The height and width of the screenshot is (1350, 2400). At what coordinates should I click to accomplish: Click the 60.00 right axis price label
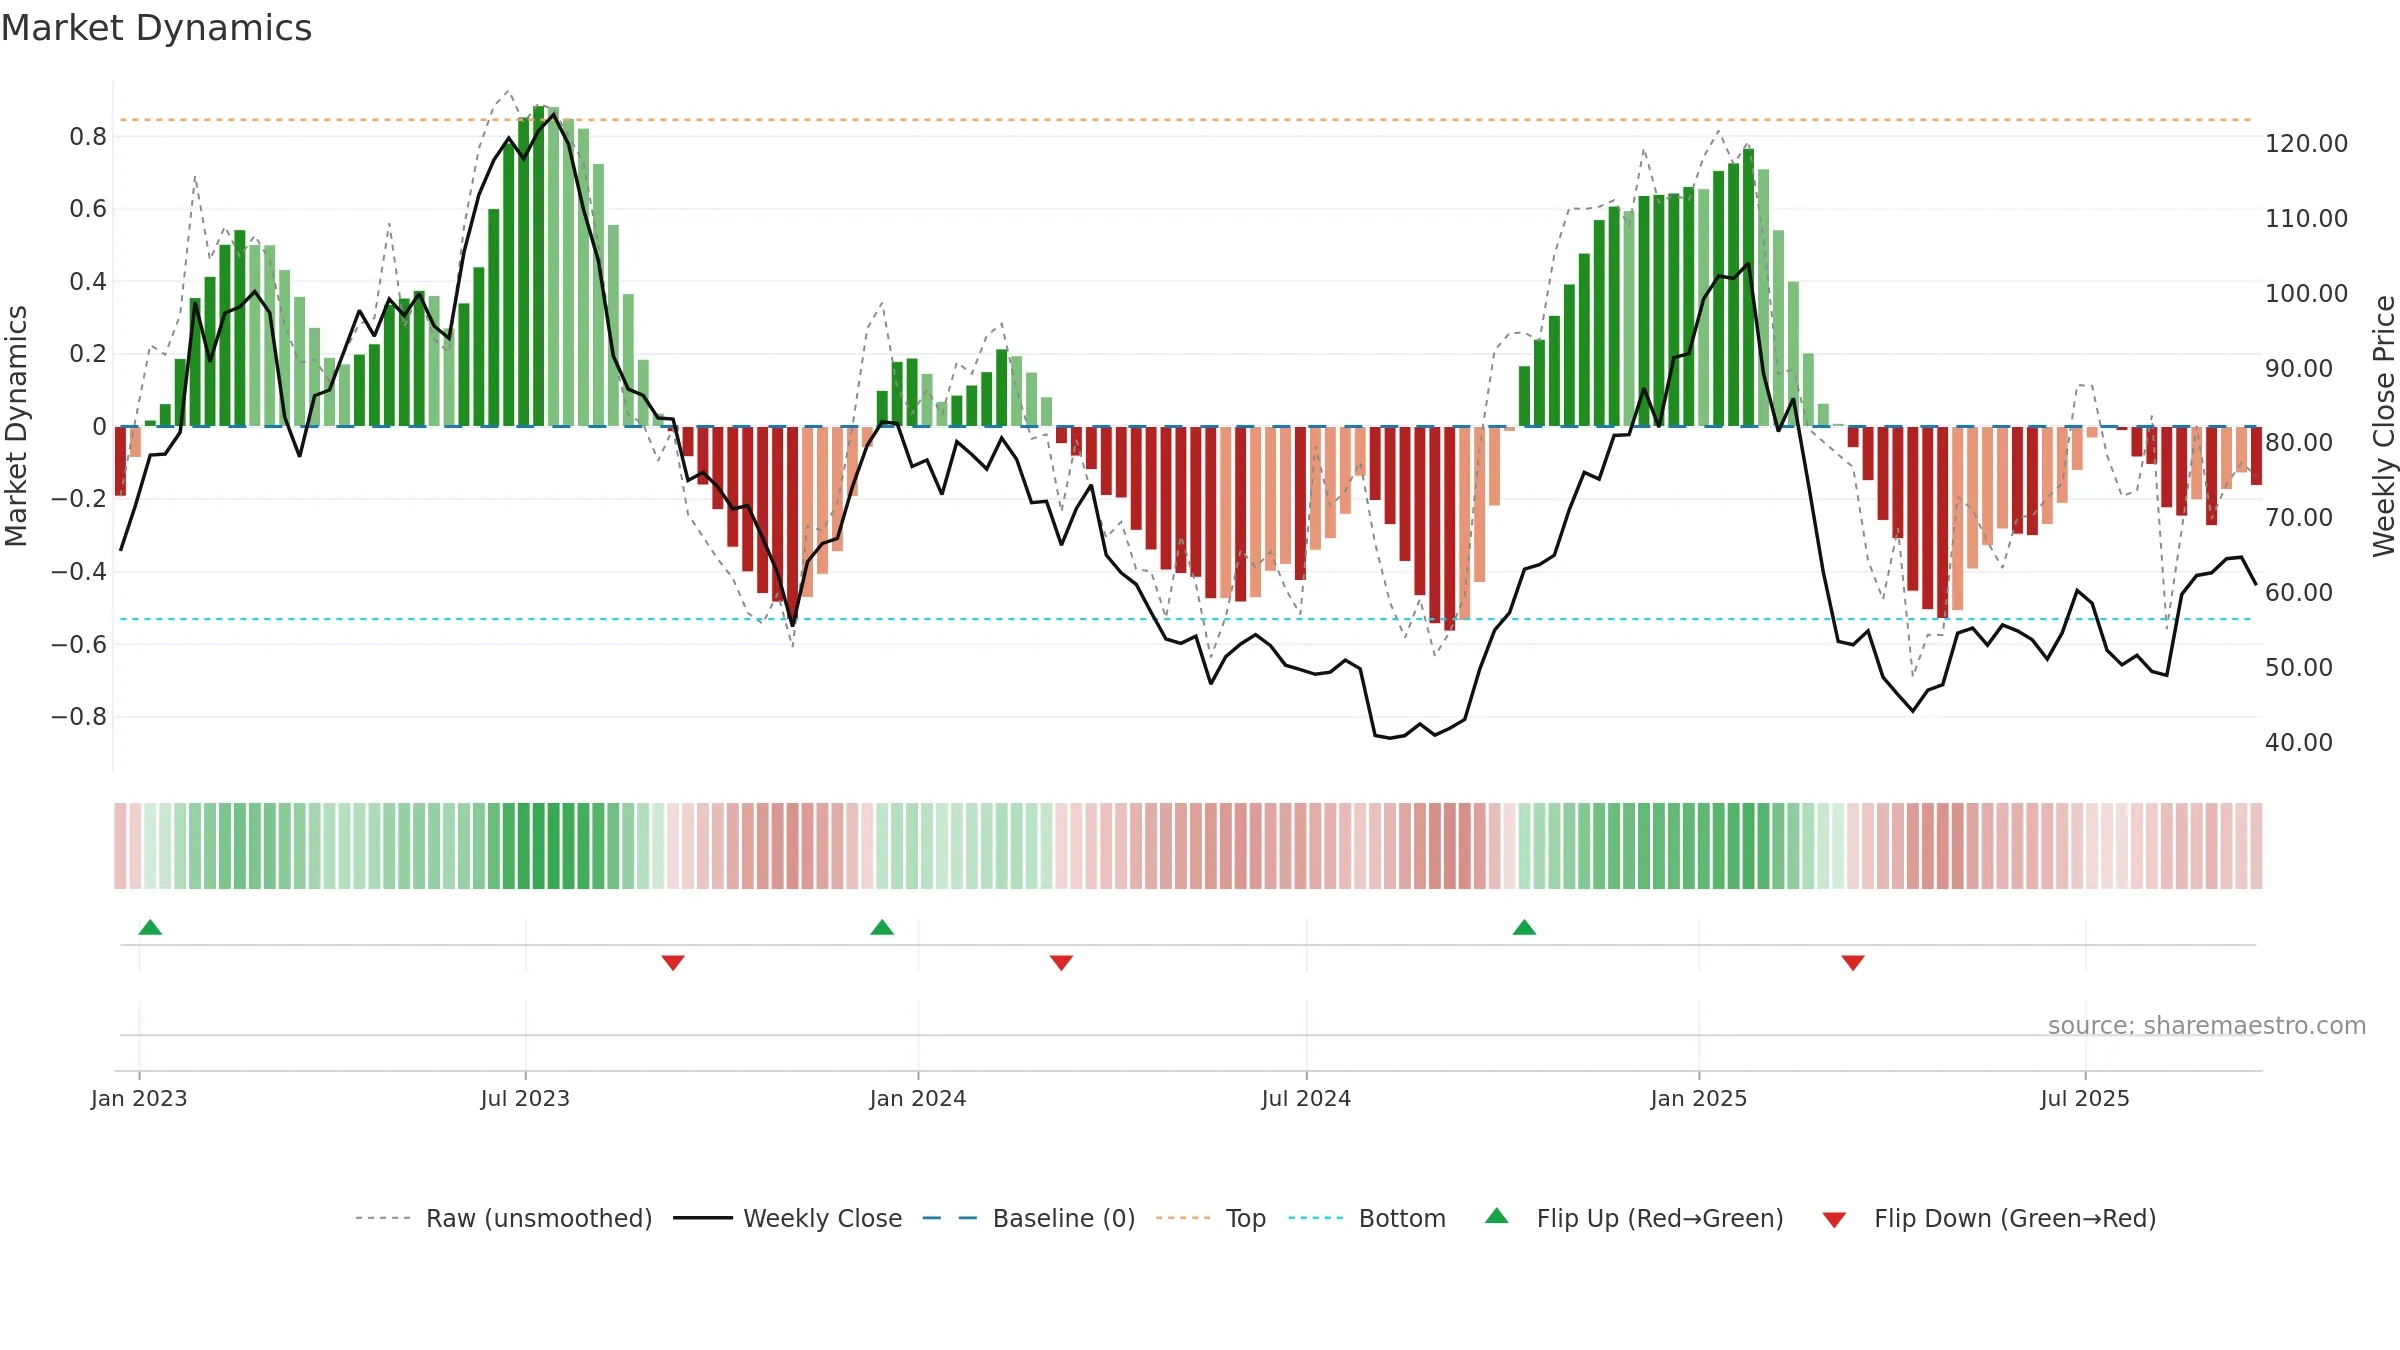(x=2299, y=592)
